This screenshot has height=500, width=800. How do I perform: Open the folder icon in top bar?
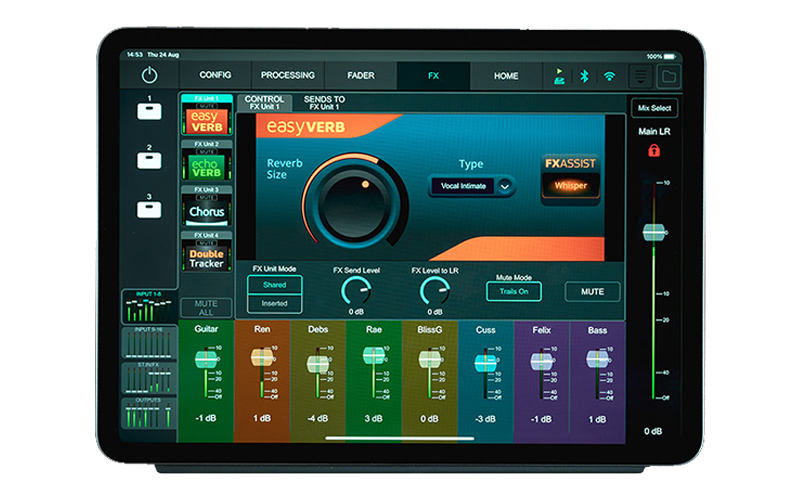click(668, 77)
